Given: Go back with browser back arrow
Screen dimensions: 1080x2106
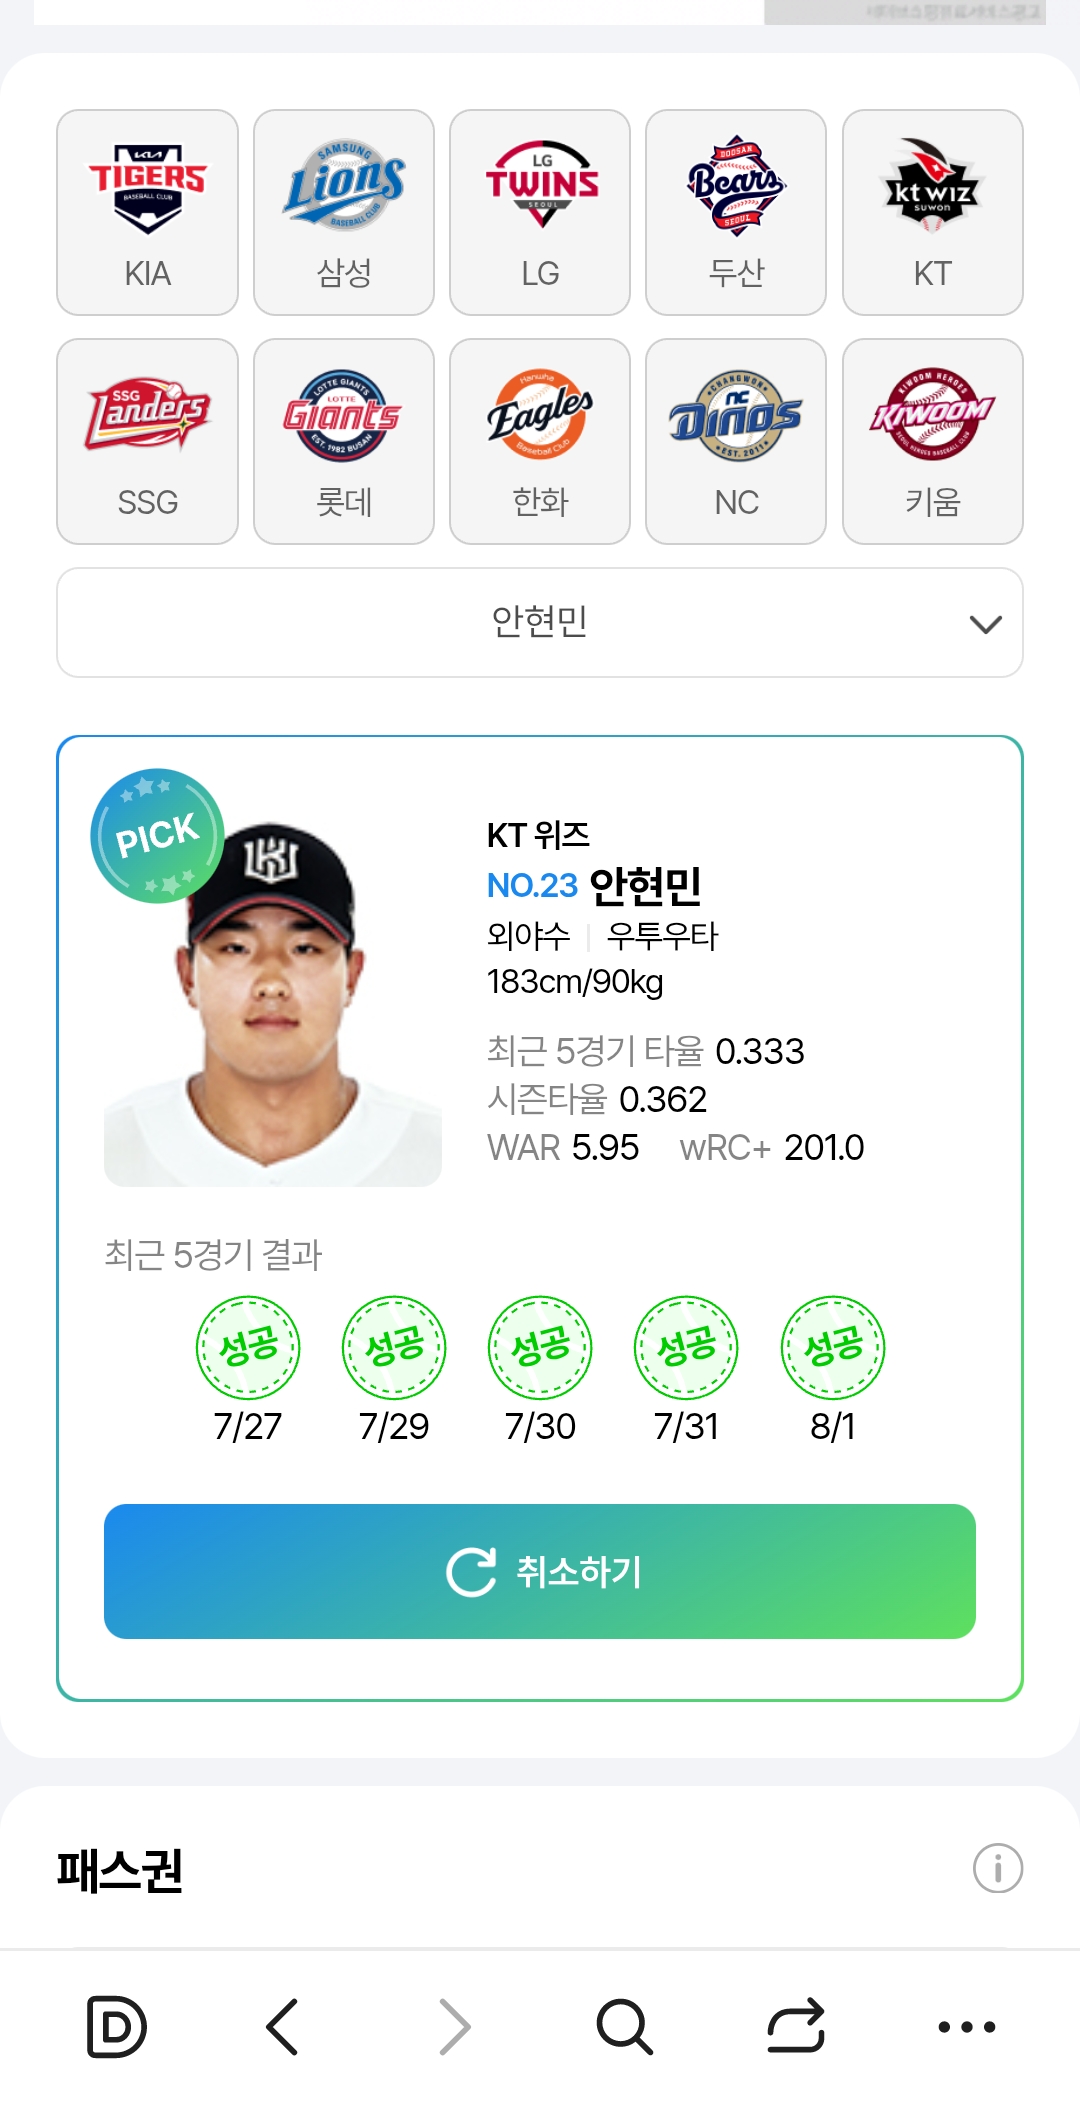Looking at the screenshot, I should click(283, 2027).
